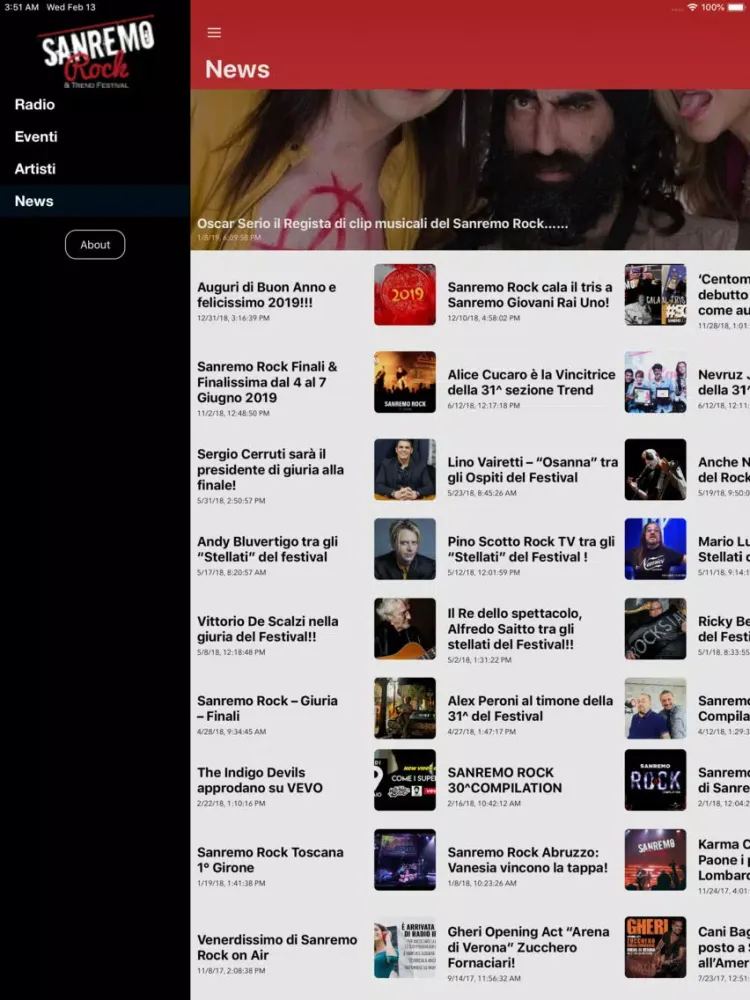This screenshot has height=1000, width=750.
Task: Open the partially visible 'Karma' article
Action: (724, 860)
